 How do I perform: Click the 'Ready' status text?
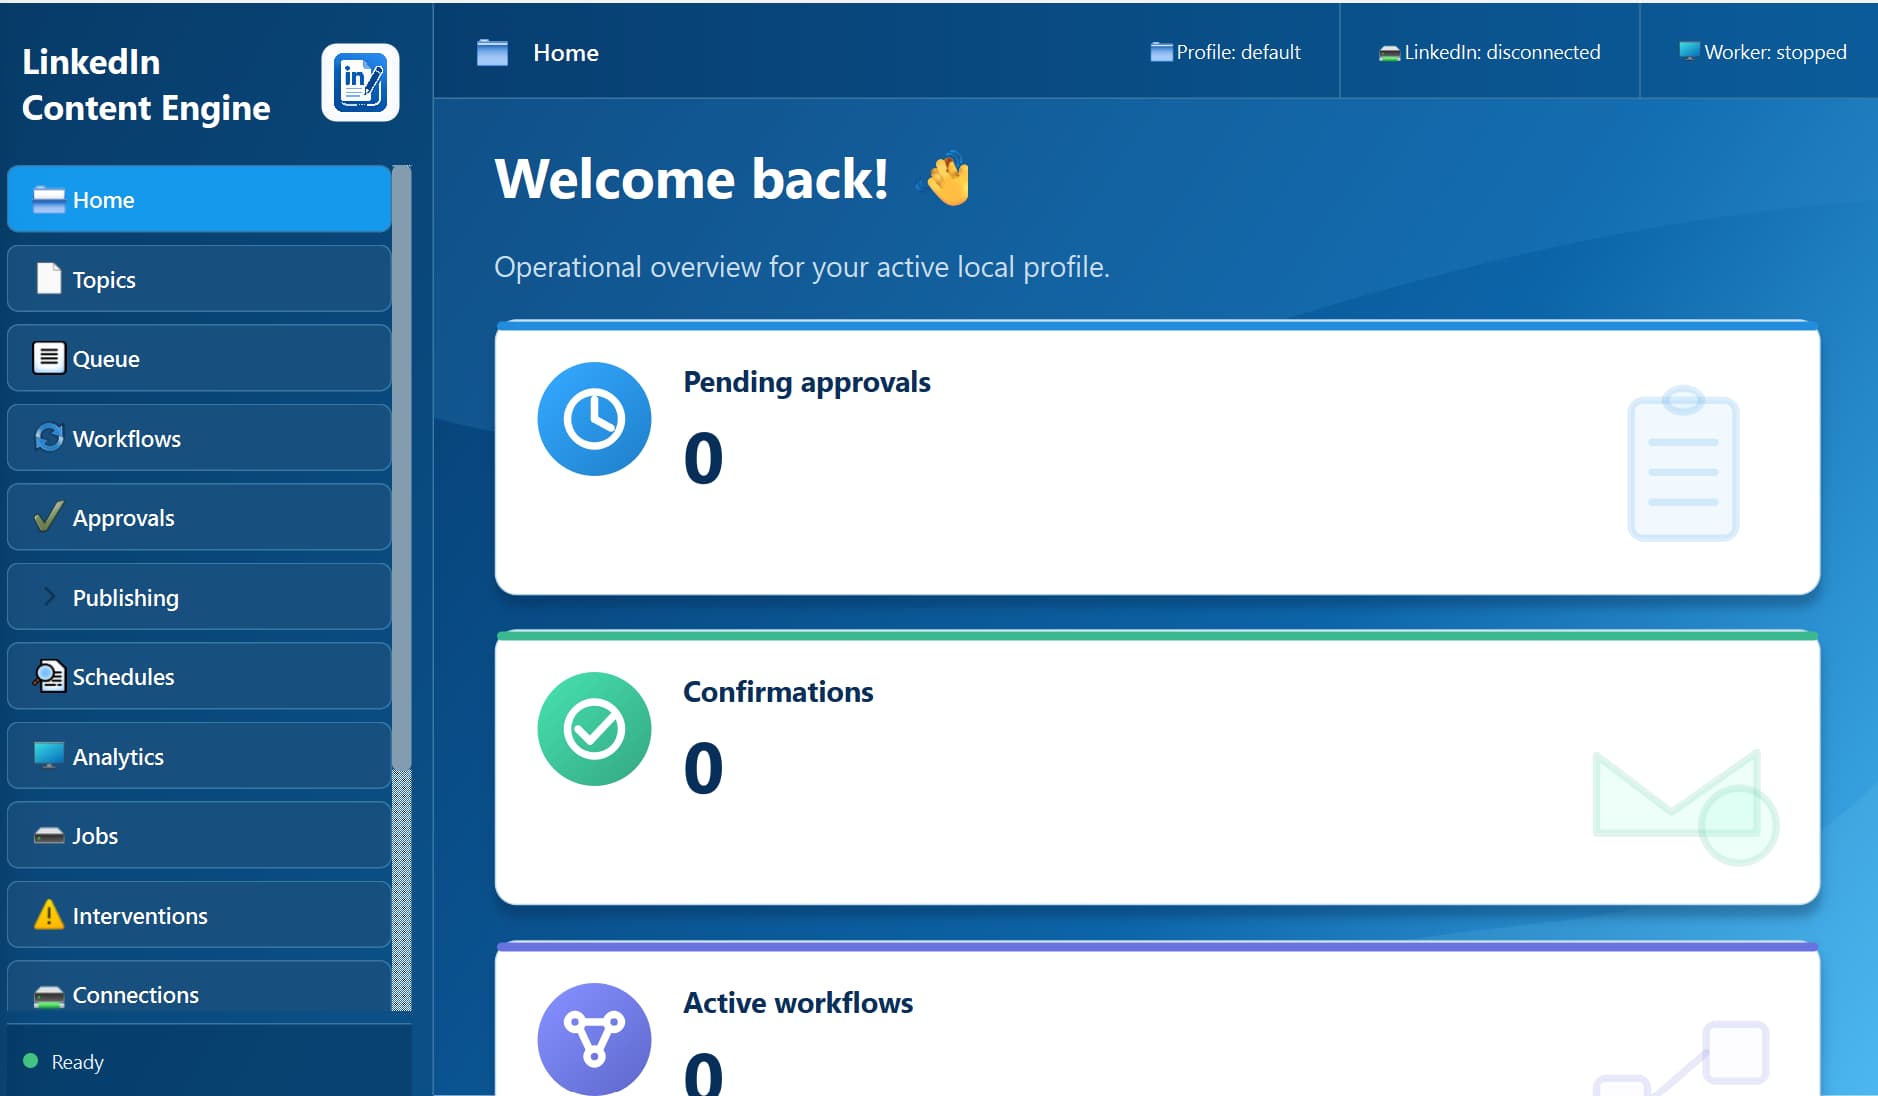click(x=77, y=1062)
